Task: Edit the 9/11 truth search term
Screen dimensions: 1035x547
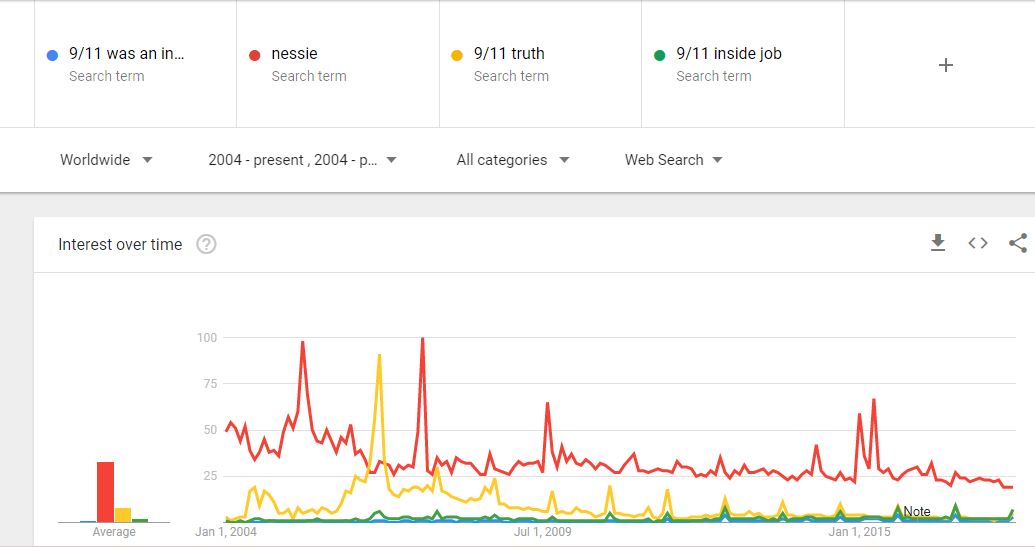Action: (x=509, y=54)
